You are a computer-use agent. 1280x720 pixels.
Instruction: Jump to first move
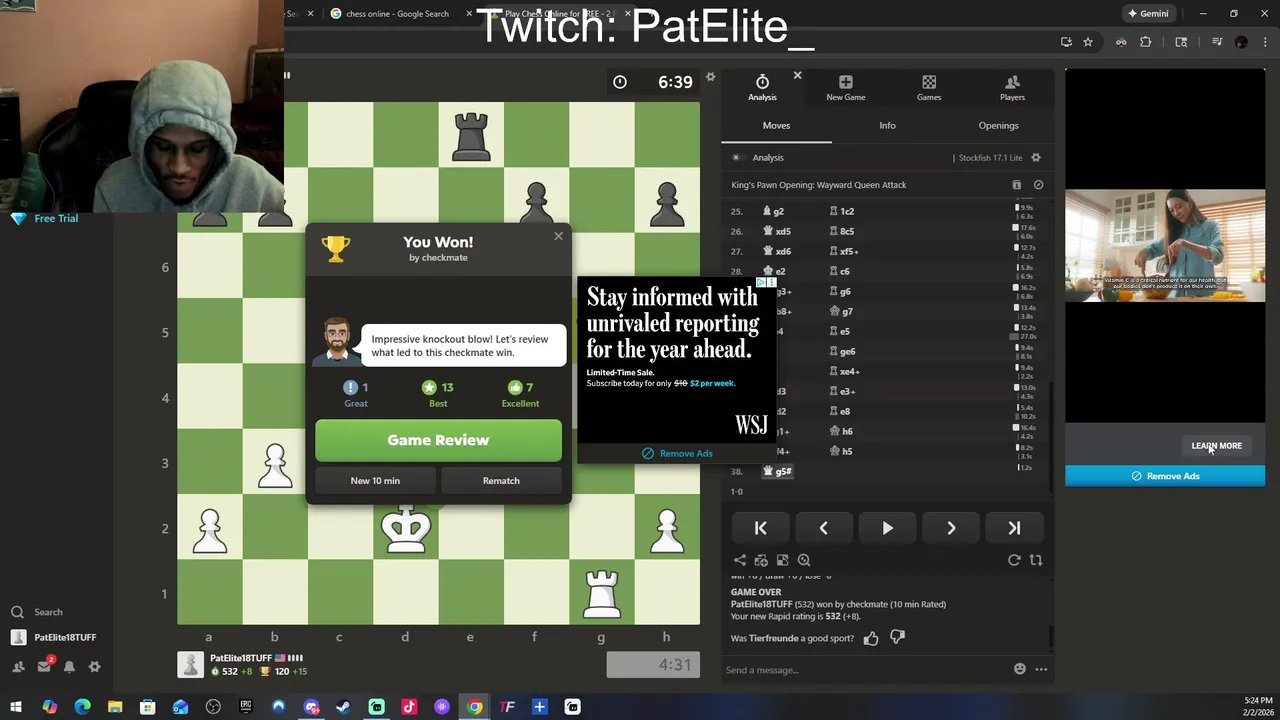click(x=760, y=528)
